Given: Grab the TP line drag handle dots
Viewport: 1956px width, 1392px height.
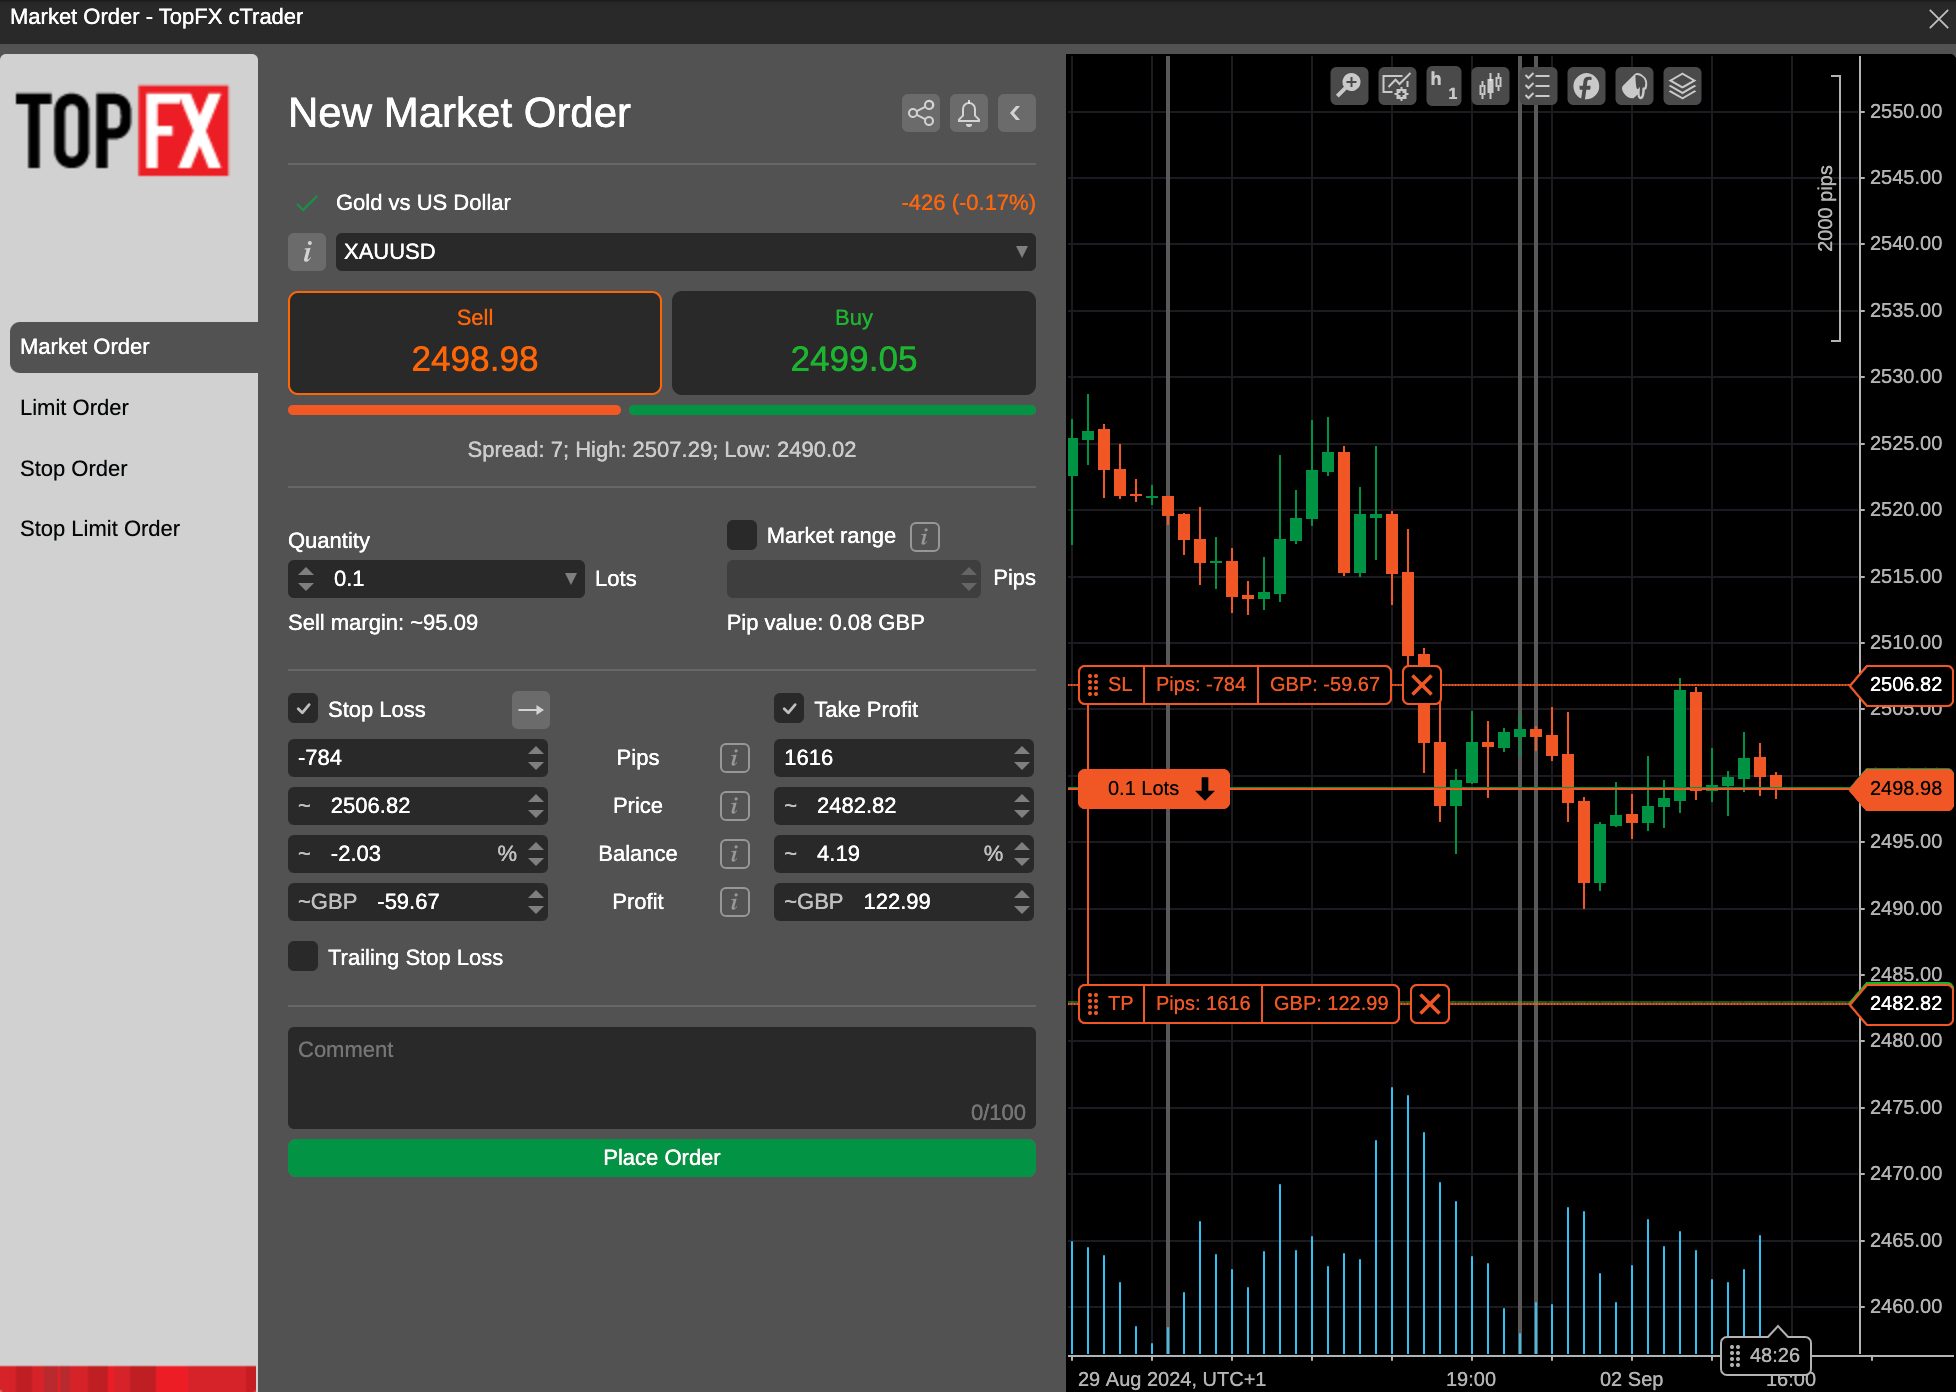Looking at the screenshot, I should point(1092,1004).
